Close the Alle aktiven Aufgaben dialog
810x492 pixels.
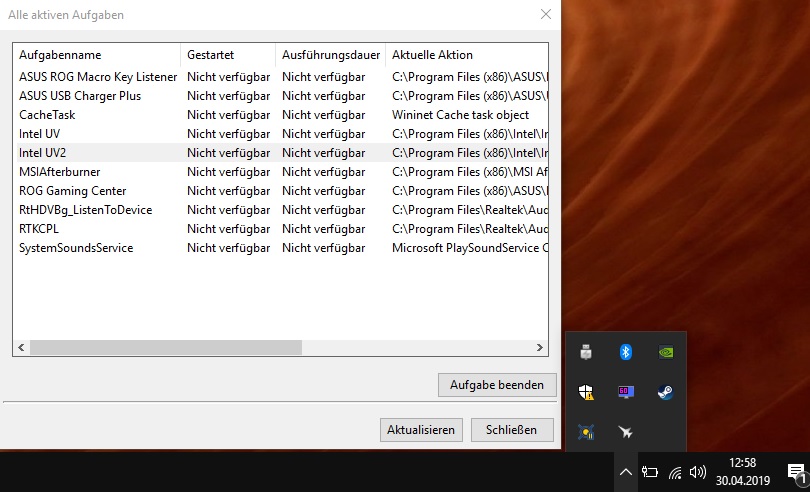[546, 14]
